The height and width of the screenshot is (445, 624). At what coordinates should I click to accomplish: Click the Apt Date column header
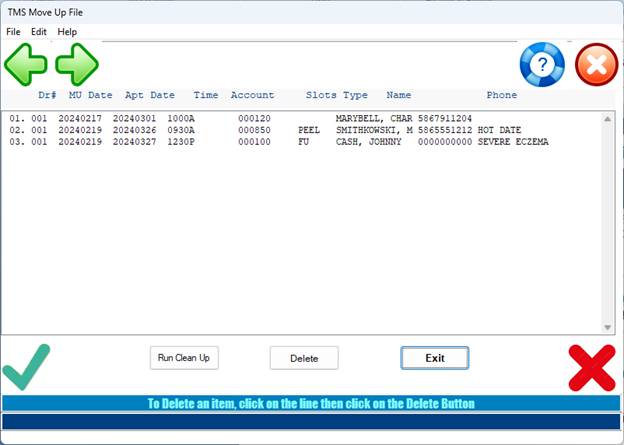(x=150, y=95)
